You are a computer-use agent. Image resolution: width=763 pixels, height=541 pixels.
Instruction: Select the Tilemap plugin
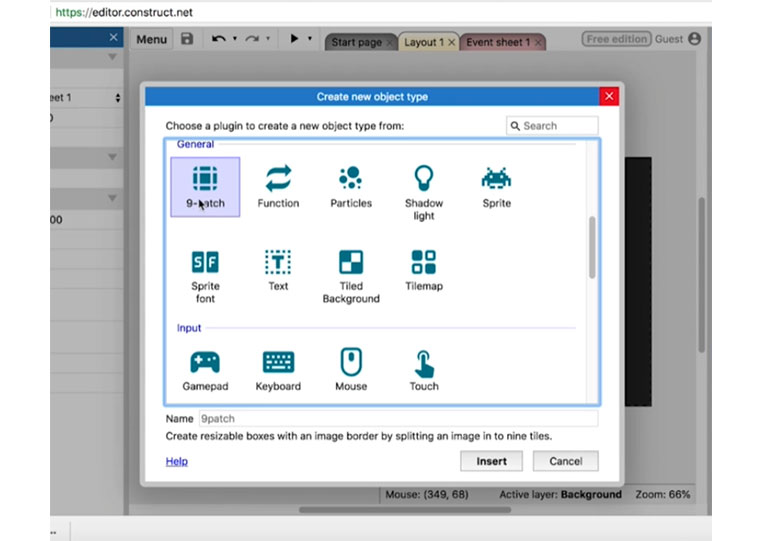click(x=424, y=270)
